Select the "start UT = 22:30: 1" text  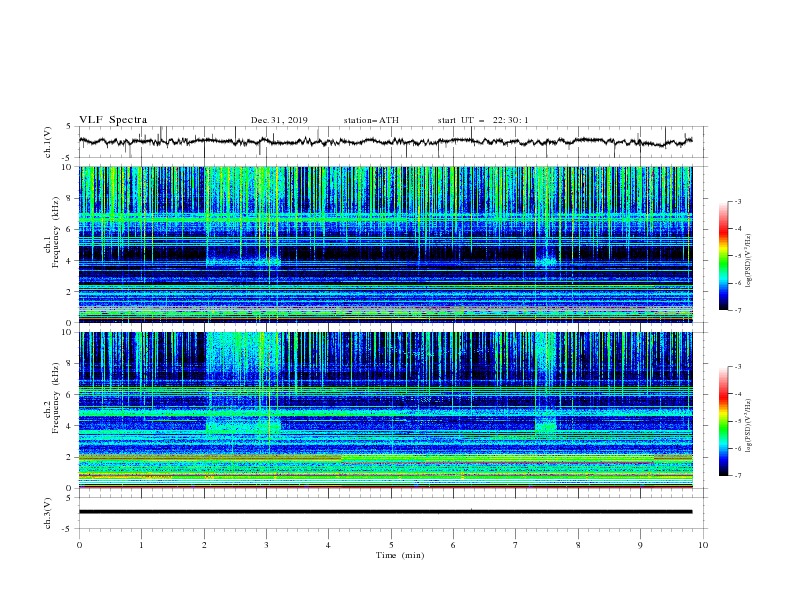(483, 120)
